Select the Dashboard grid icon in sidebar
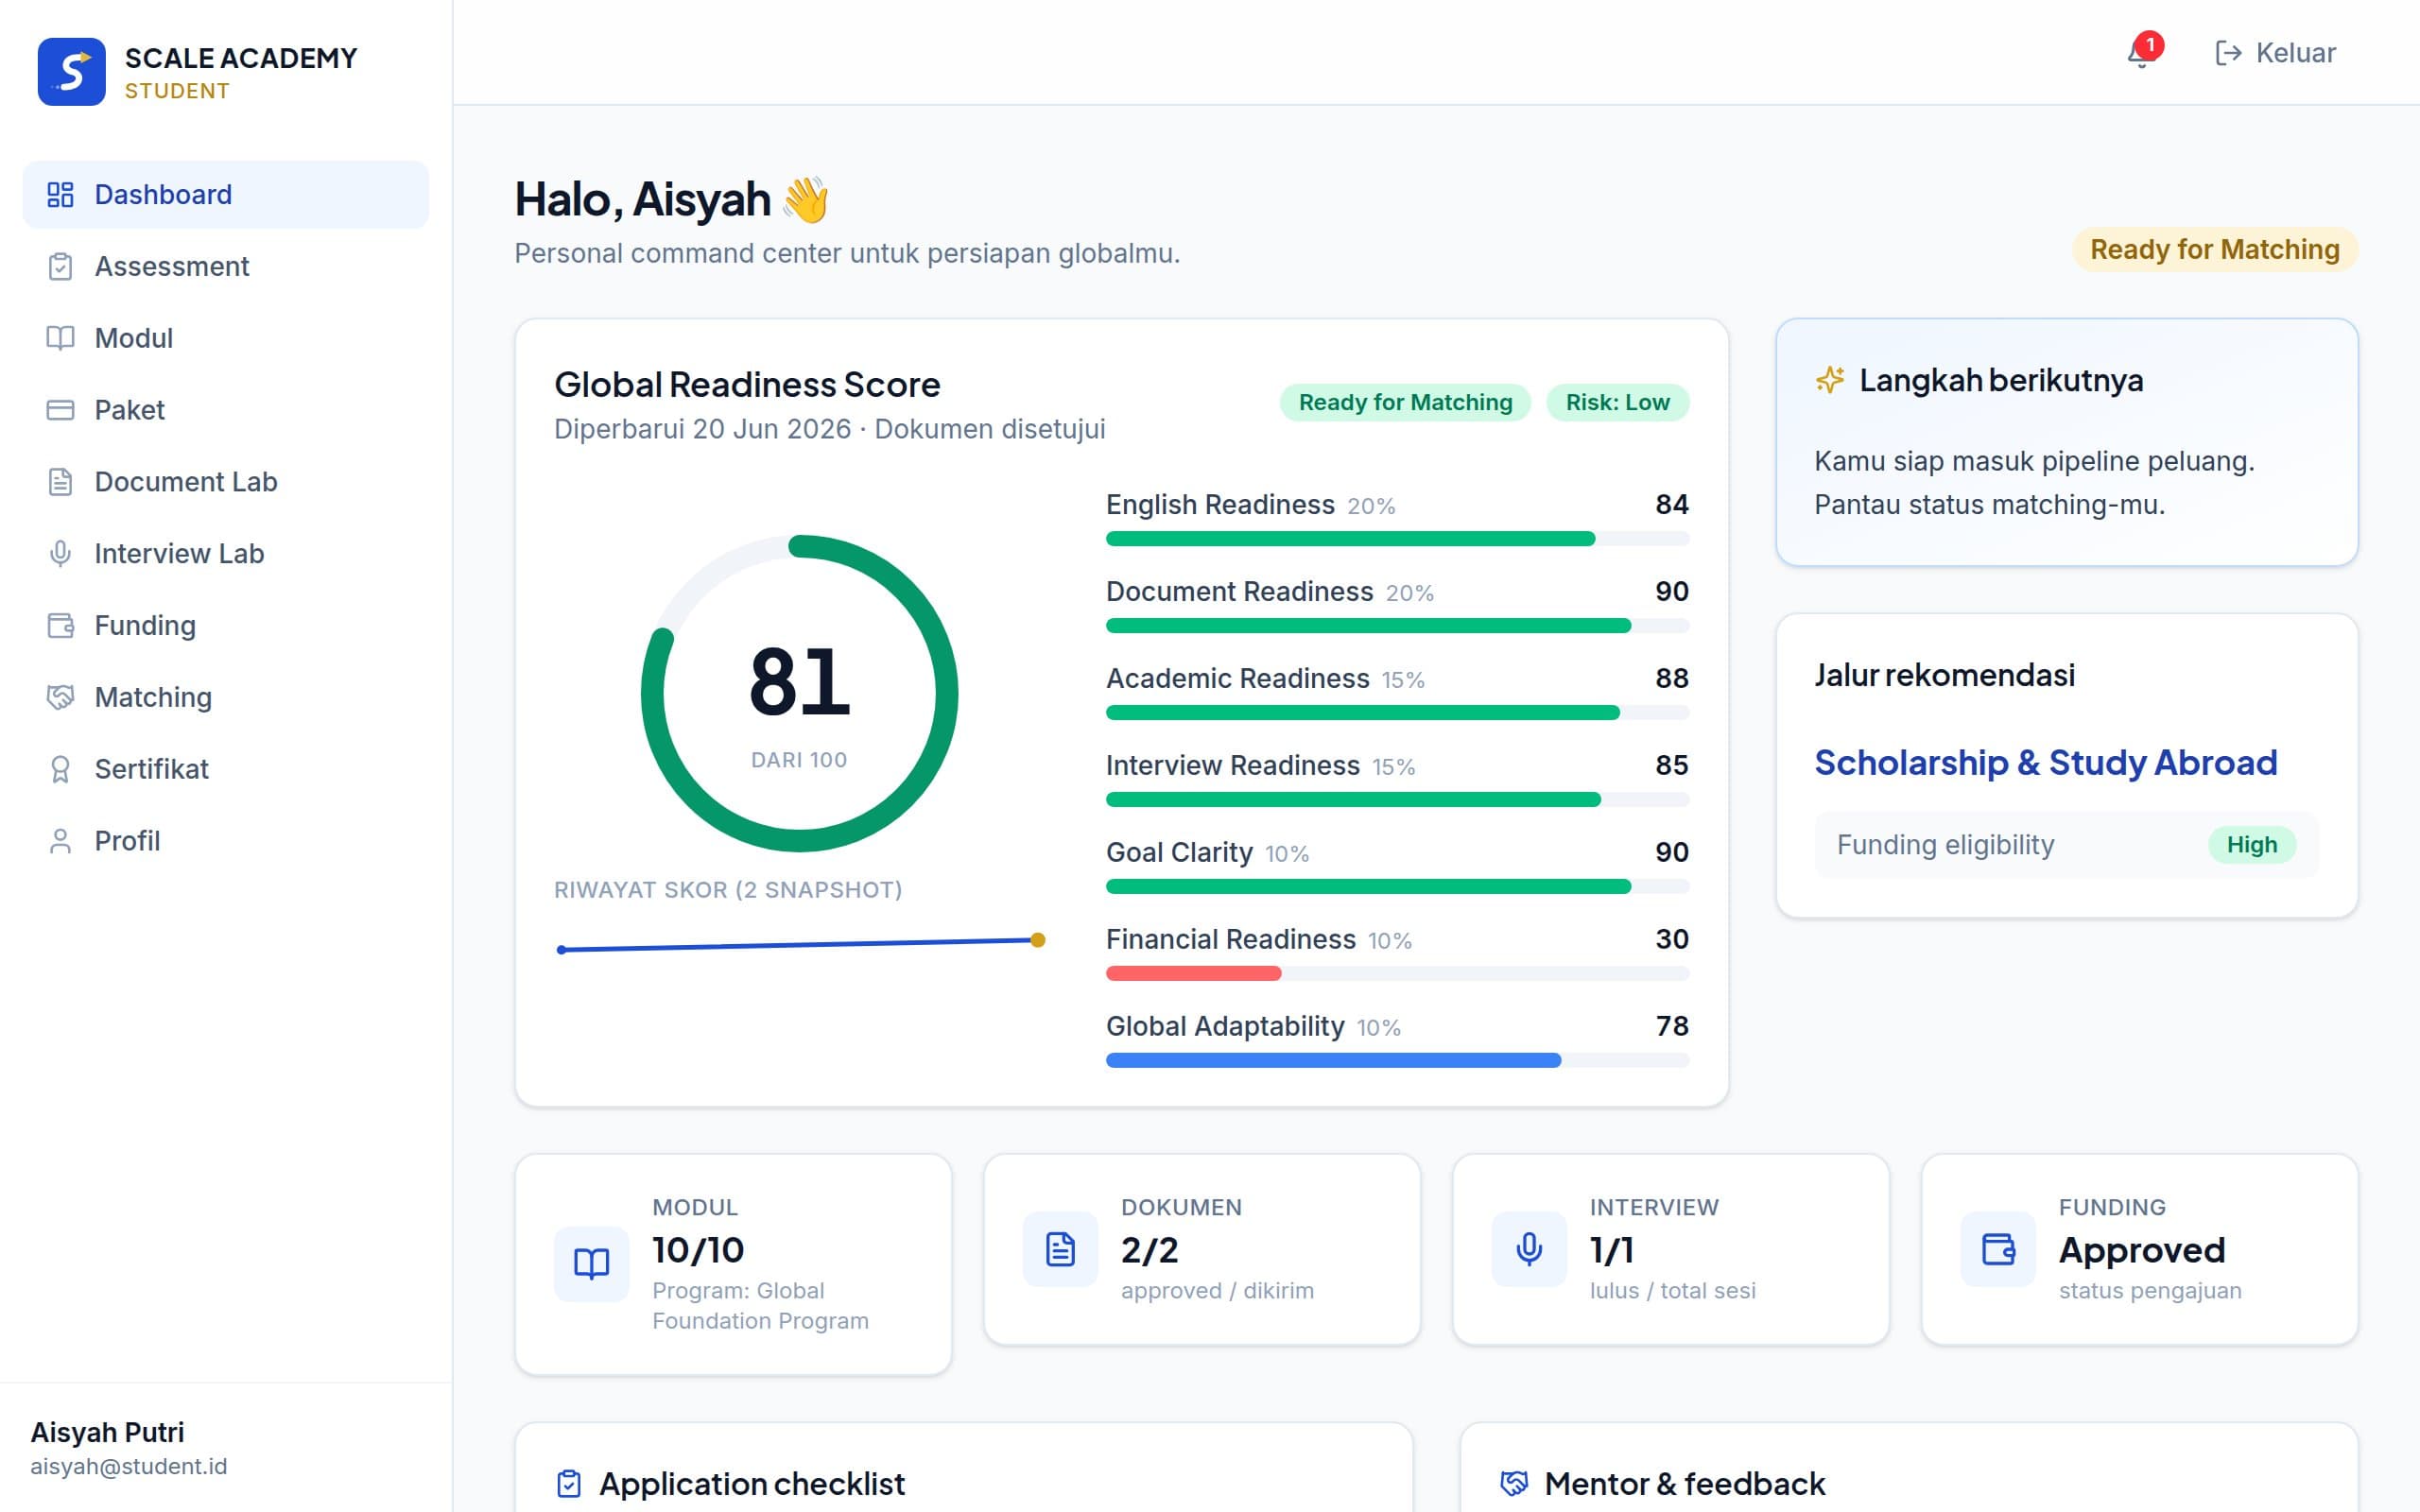 coord(61,194)
